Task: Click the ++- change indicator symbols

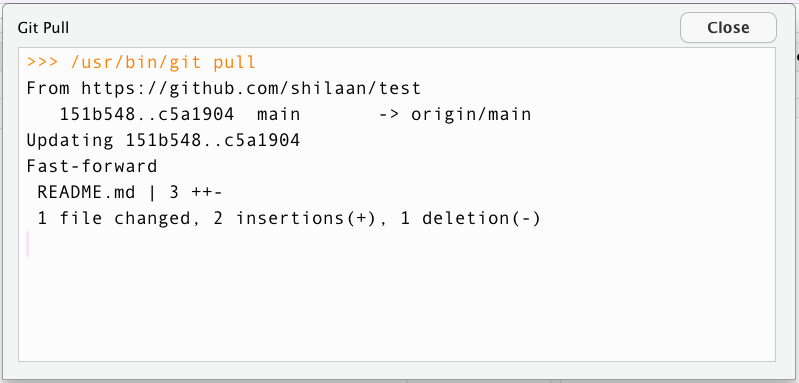Action: click(x=207, y=193)
